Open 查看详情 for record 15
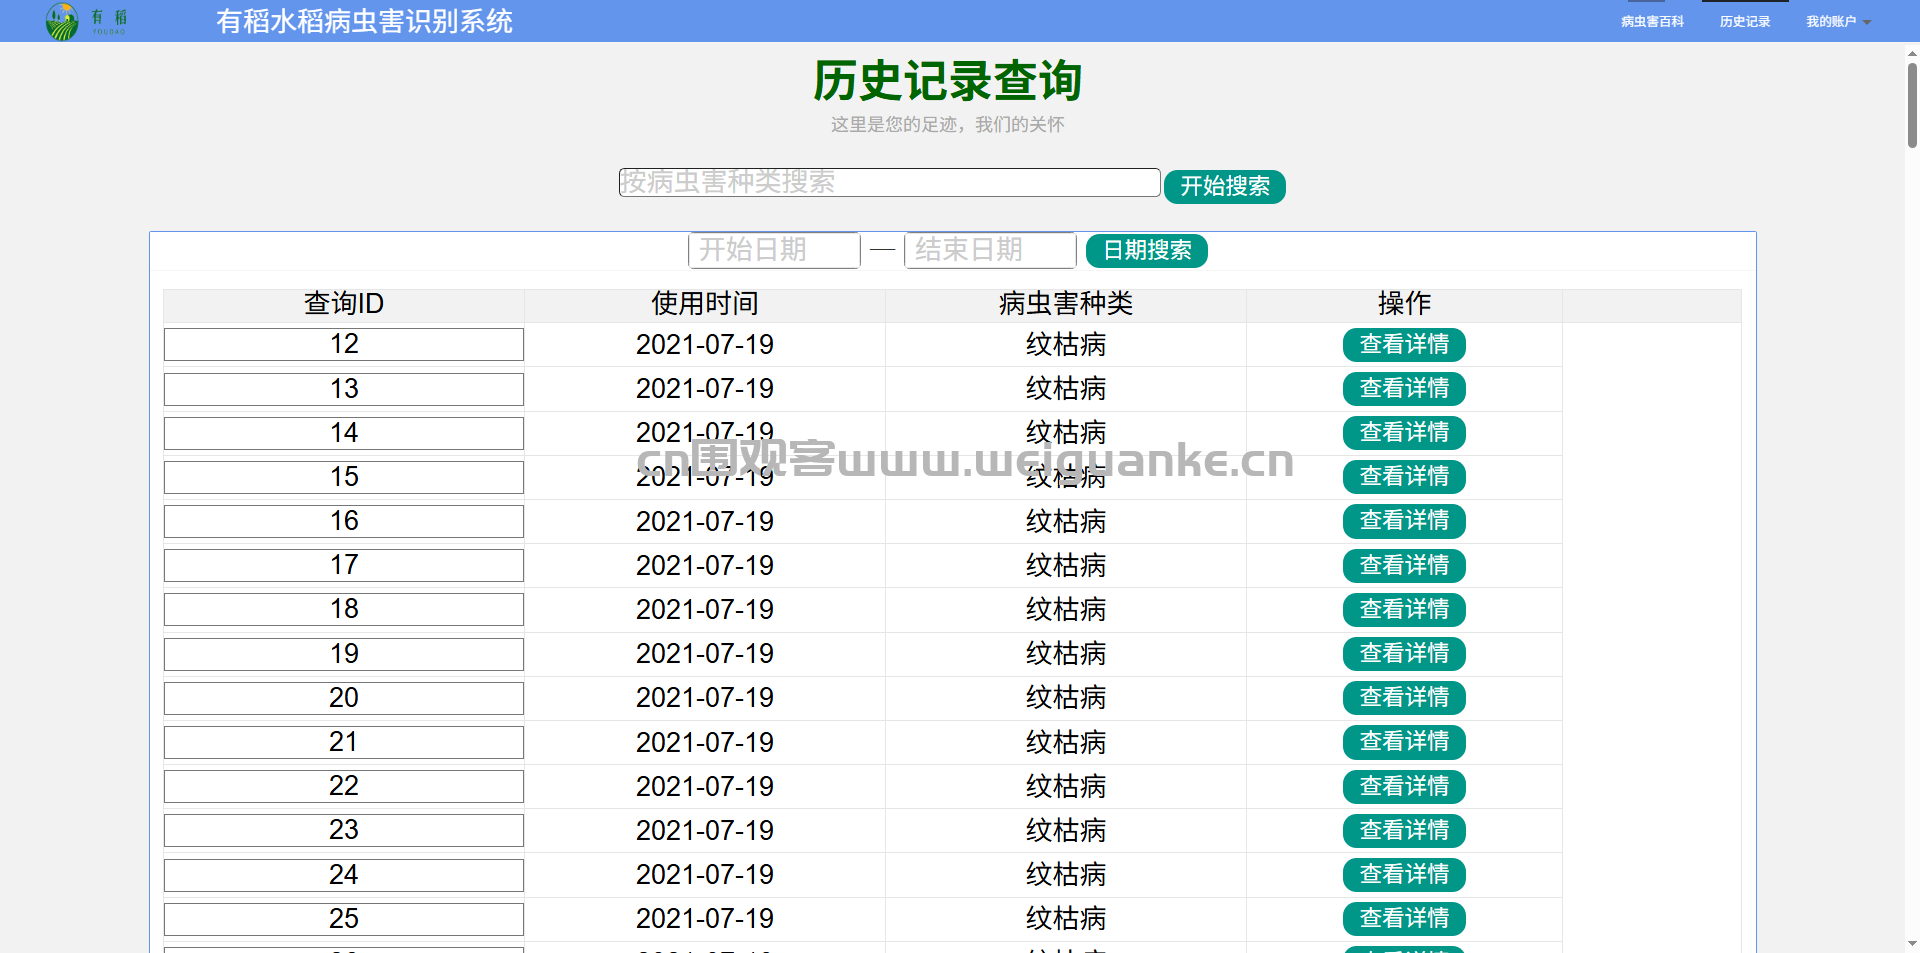 click(1403, 477)
